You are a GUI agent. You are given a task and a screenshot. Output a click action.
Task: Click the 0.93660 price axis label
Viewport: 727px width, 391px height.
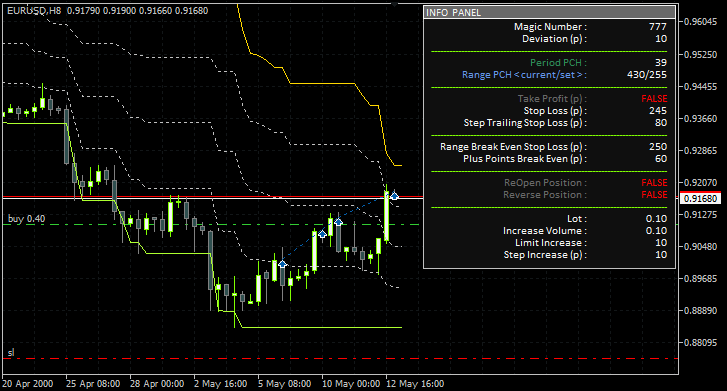701,119
